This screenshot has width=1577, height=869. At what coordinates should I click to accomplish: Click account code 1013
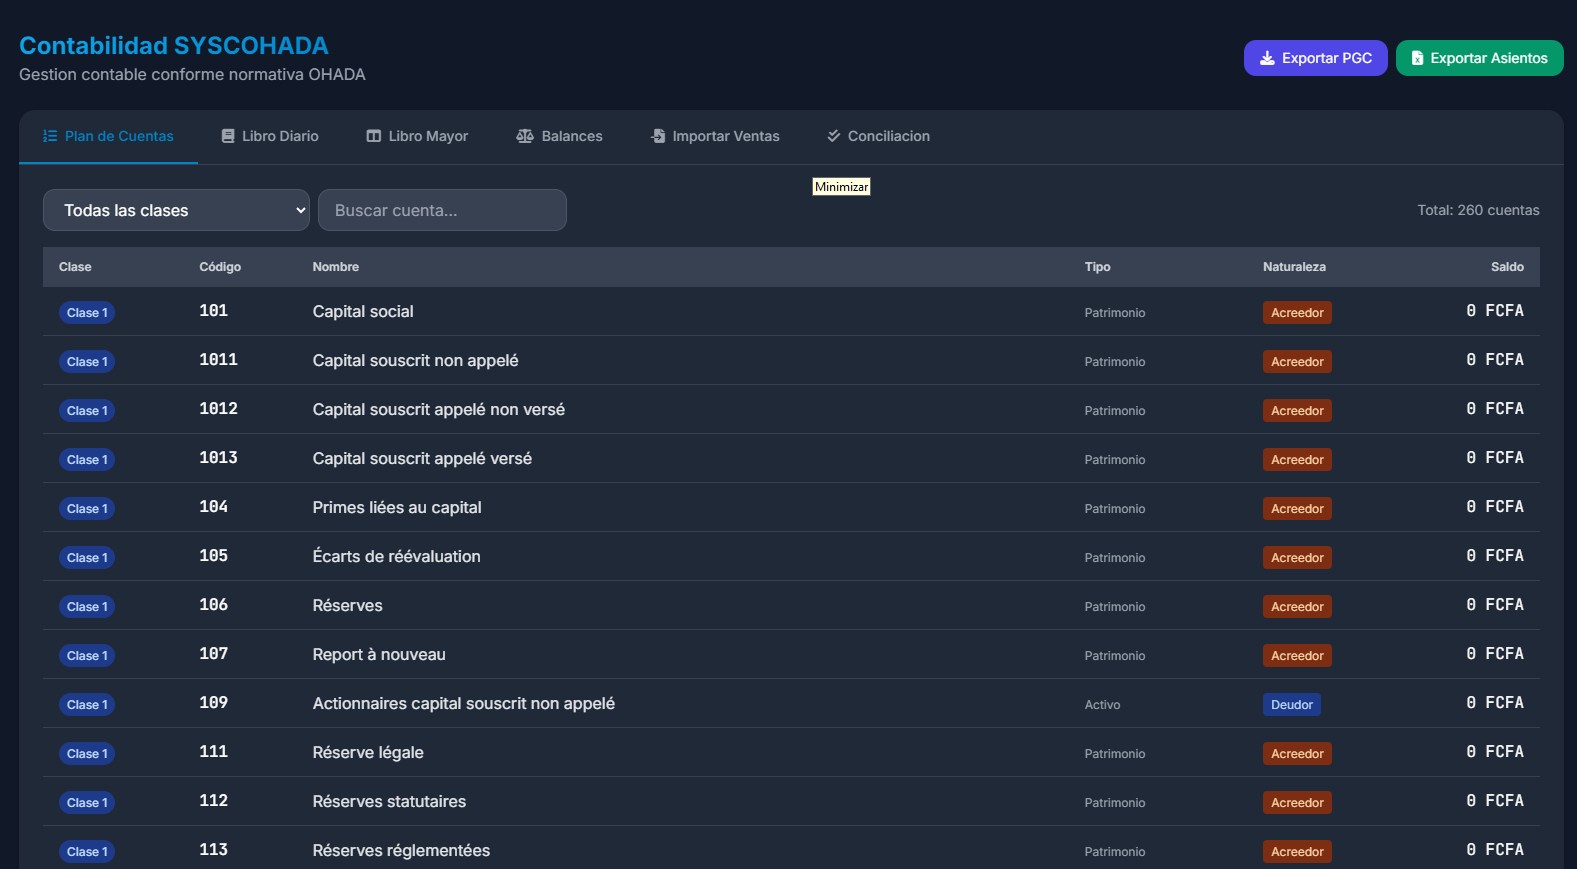click(x=218, y=458)
